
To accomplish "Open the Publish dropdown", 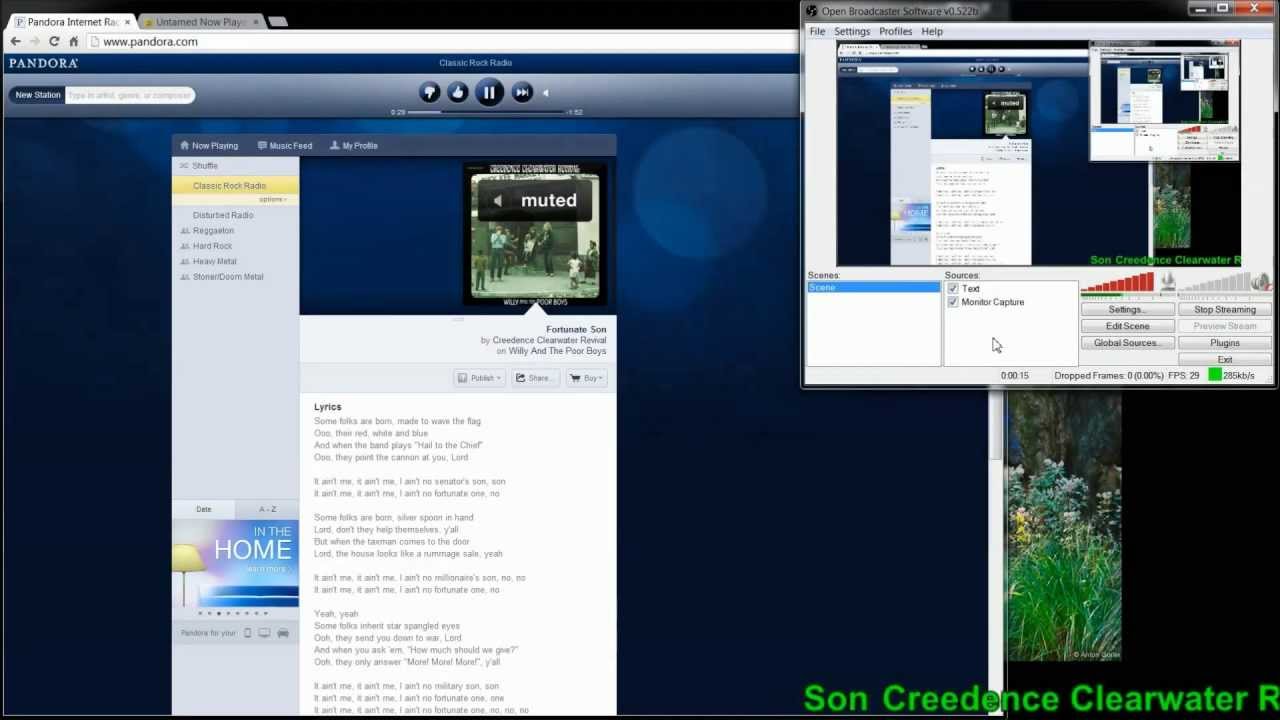I will pyautogui.click(x=479, y=378).
